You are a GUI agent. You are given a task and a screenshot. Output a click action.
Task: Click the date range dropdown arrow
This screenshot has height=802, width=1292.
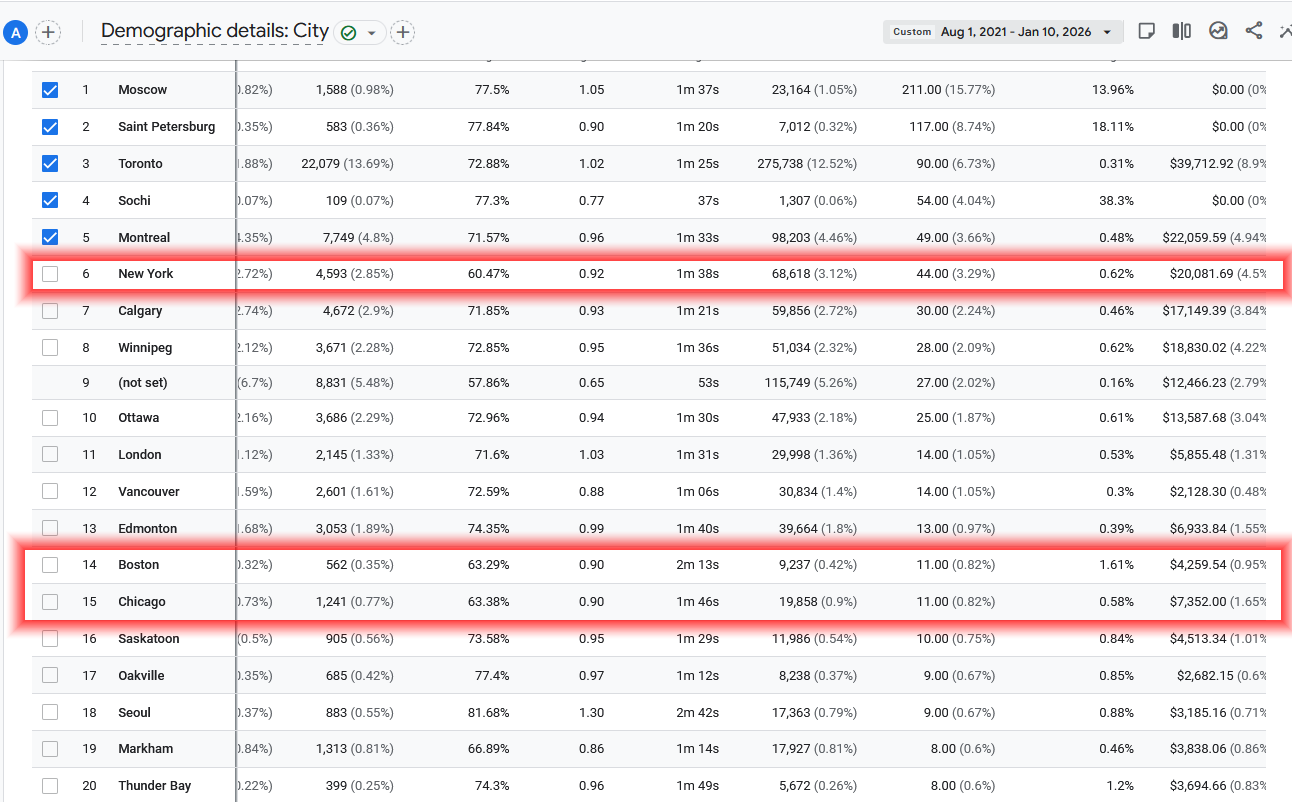1107,32
